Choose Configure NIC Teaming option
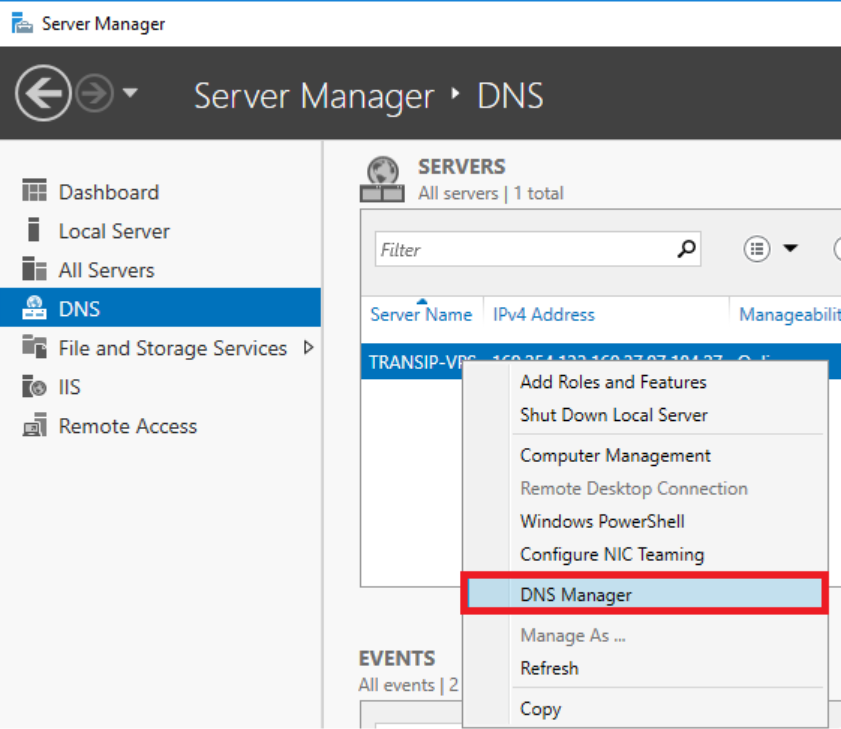Viewport: 841px width, 729px height. [612, 554]
